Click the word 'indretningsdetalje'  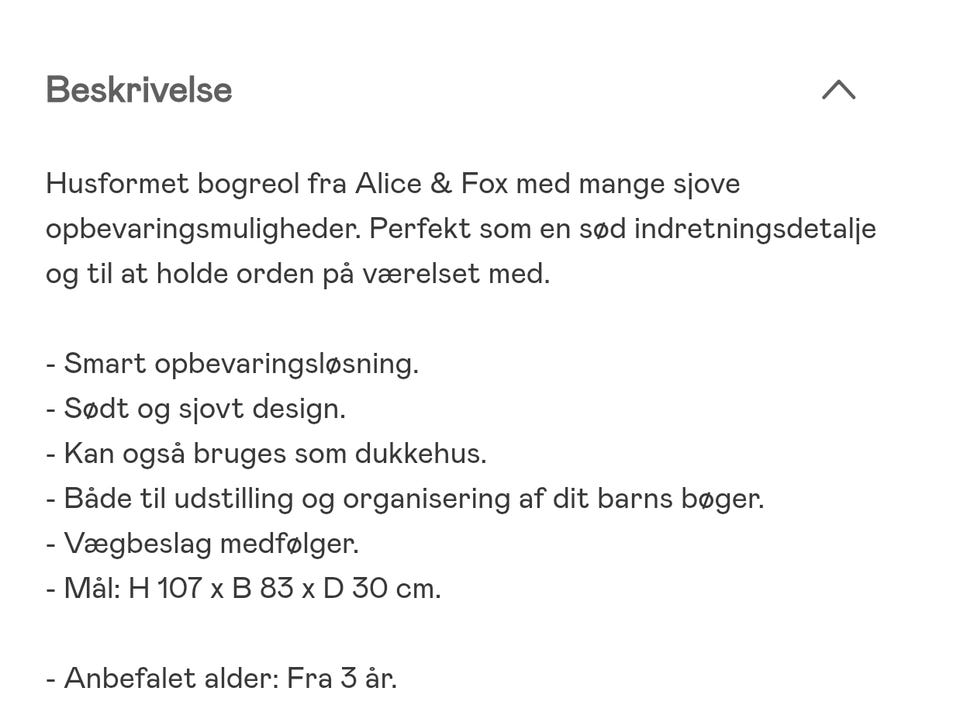coord(755,229)
